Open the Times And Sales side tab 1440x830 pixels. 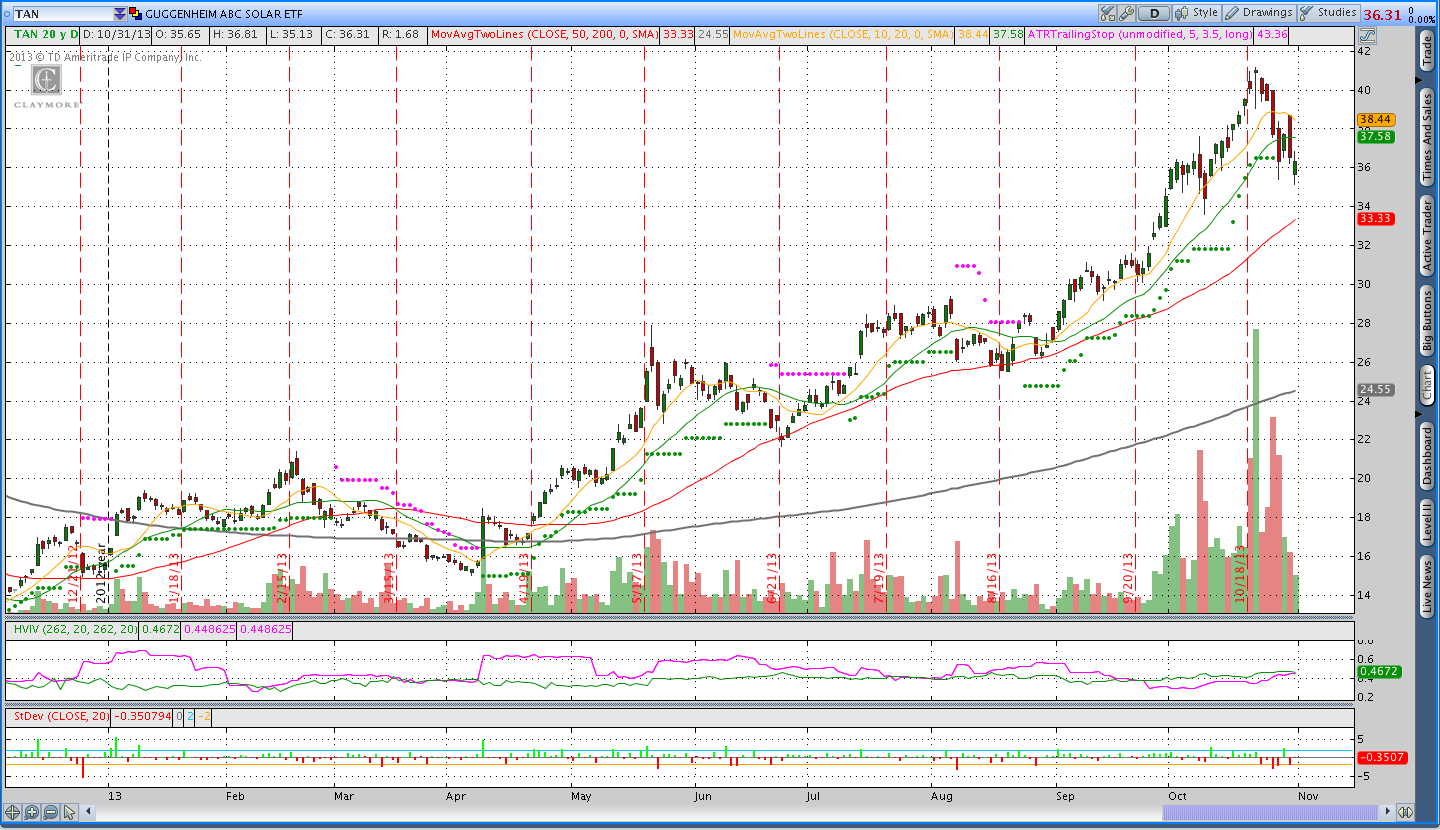pyautogui.click(x=1428, y=137)
